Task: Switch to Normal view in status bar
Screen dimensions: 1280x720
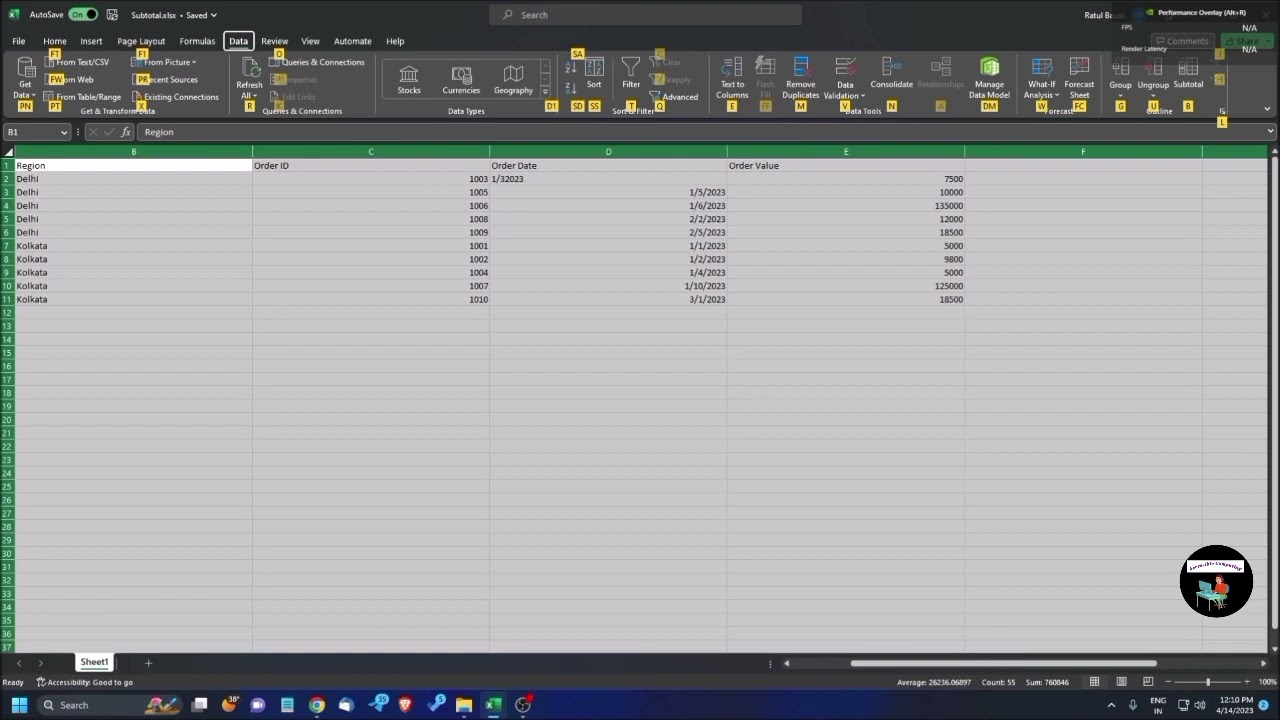Action: tap(1094, 682)
